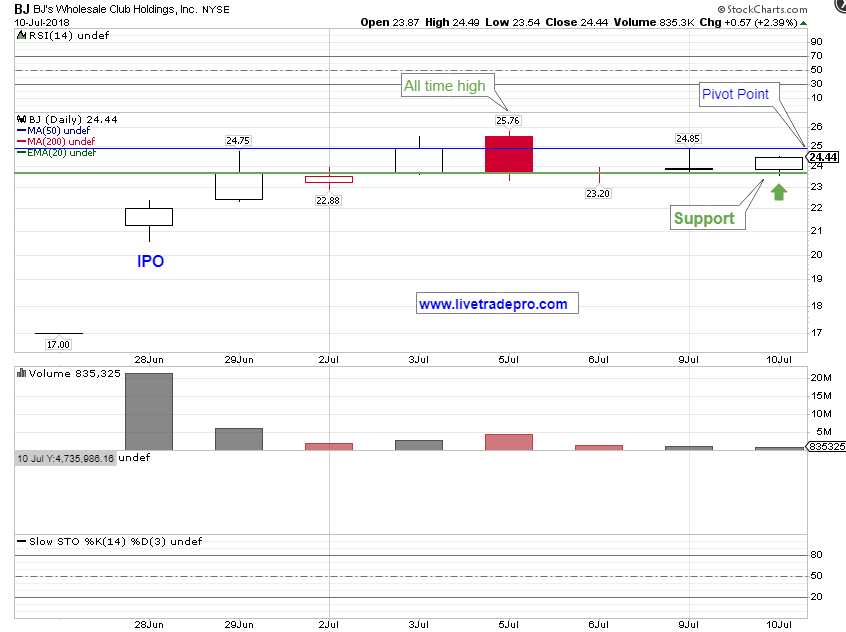Open the www.livetradepro.com link

[x=493, y=304]
